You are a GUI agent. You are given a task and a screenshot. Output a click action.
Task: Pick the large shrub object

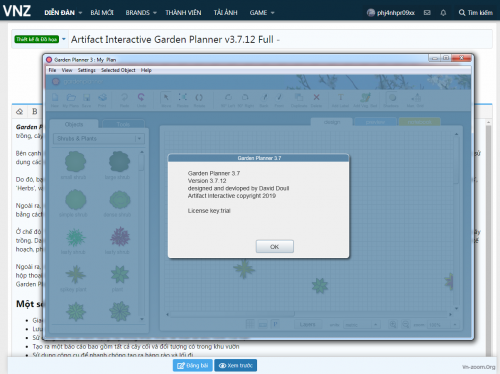(119, 161)
